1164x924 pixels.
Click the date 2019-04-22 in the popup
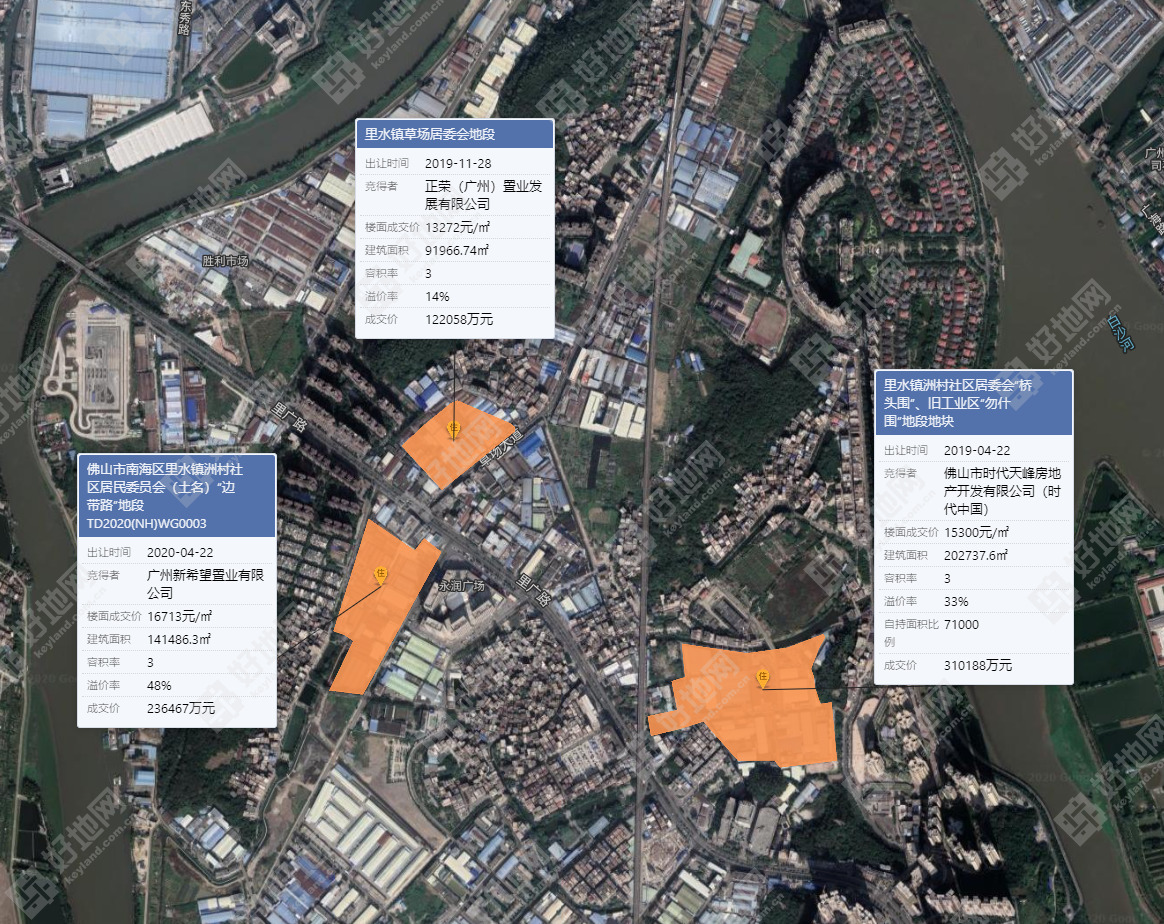tap(977, 450)
